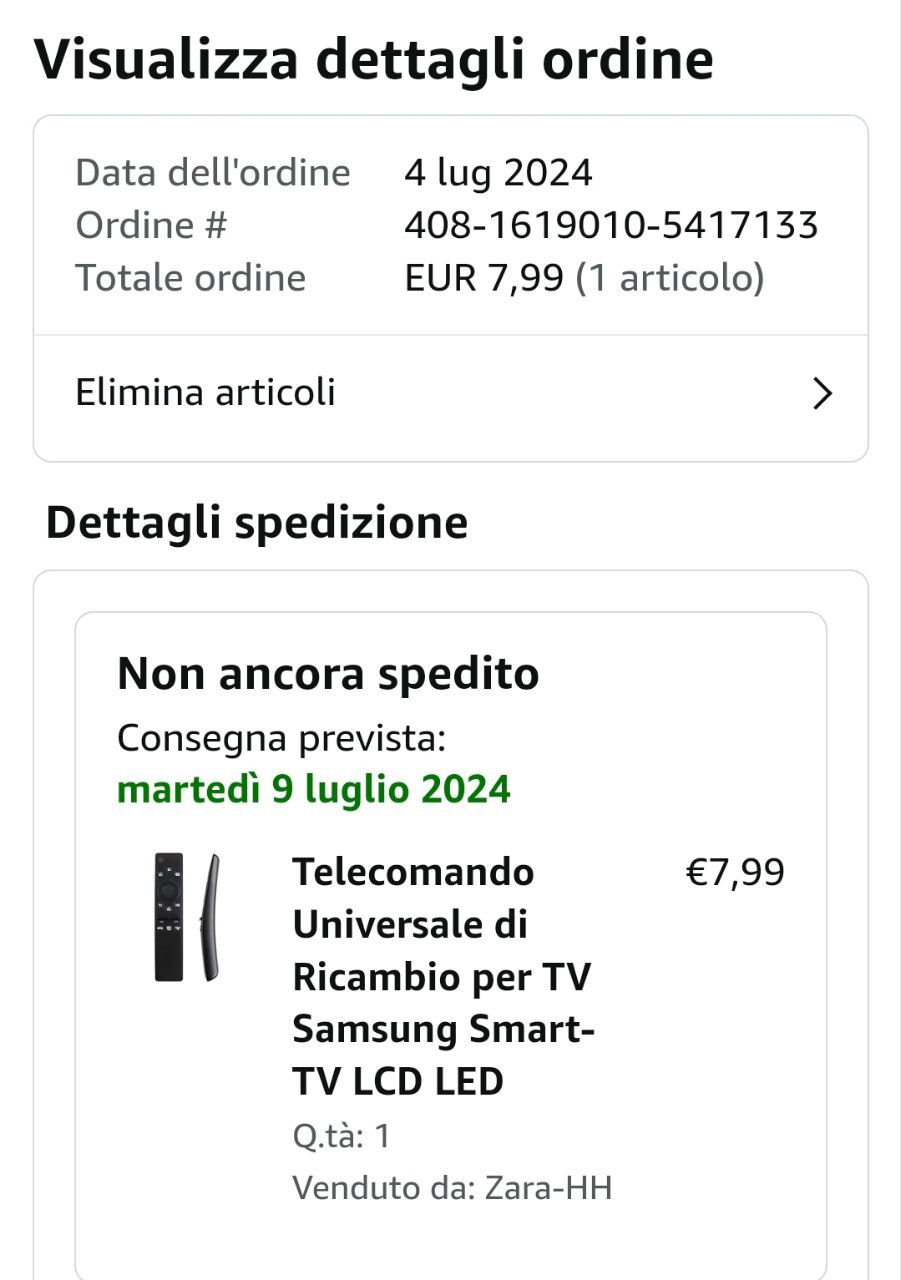Tap the Dettagli spedizione section heading

click(x=257, y=523)
